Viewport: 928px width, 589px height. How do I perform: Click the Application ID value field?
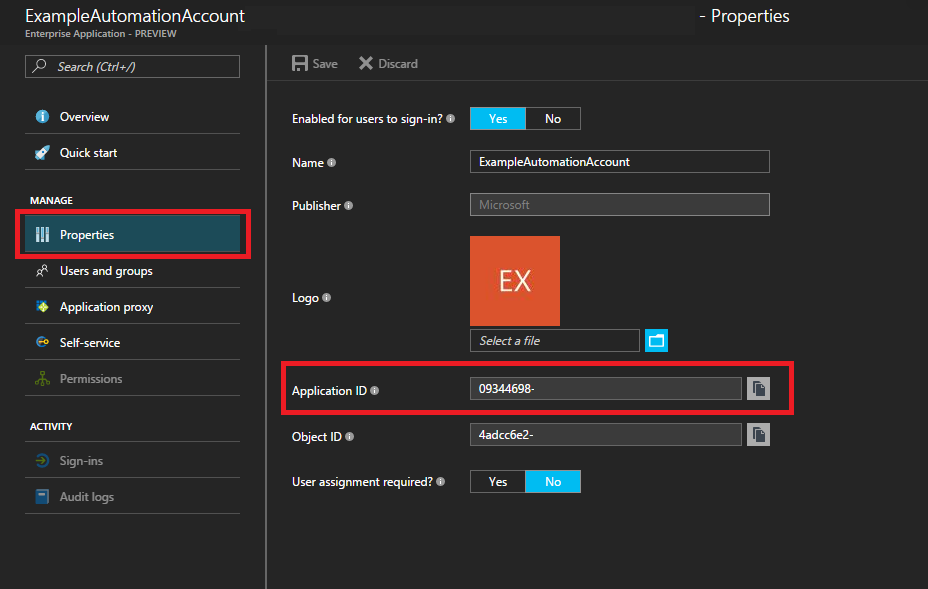tap(605, 389)
